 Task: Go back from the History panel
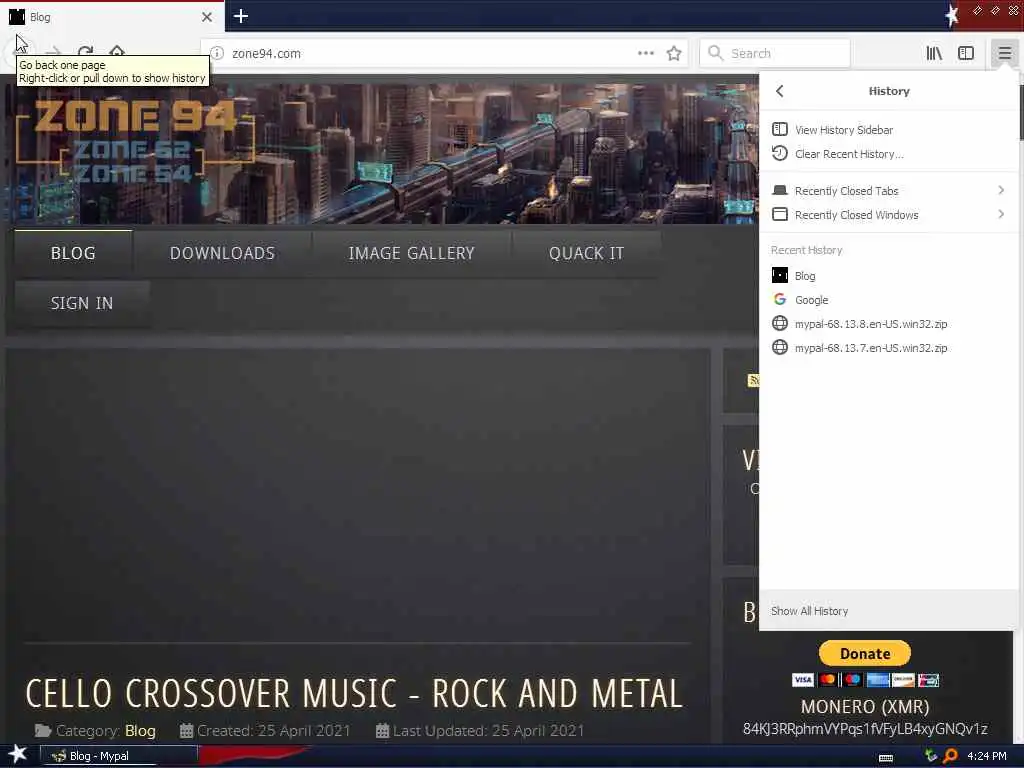pyautogui.click(x=780, y=91)
